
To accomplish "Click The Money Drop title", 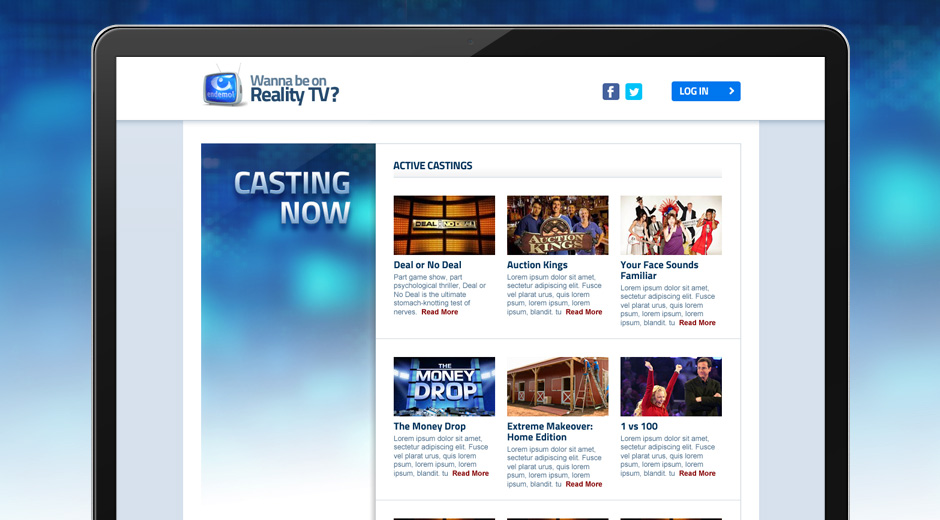I will click(x=429, y=426).
